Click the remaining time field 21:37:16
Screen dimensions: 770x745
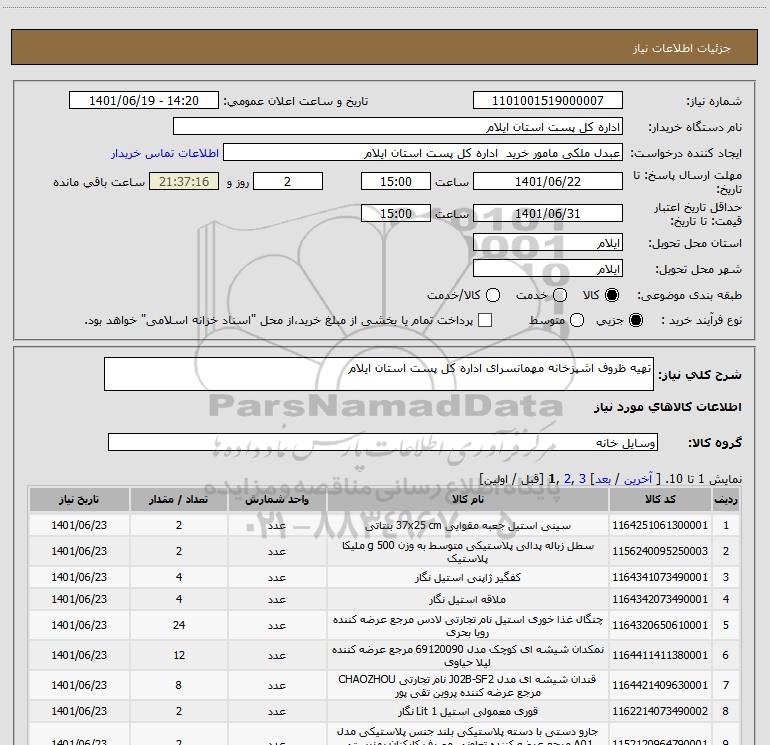pyautogui.click(x=184, y=181)
